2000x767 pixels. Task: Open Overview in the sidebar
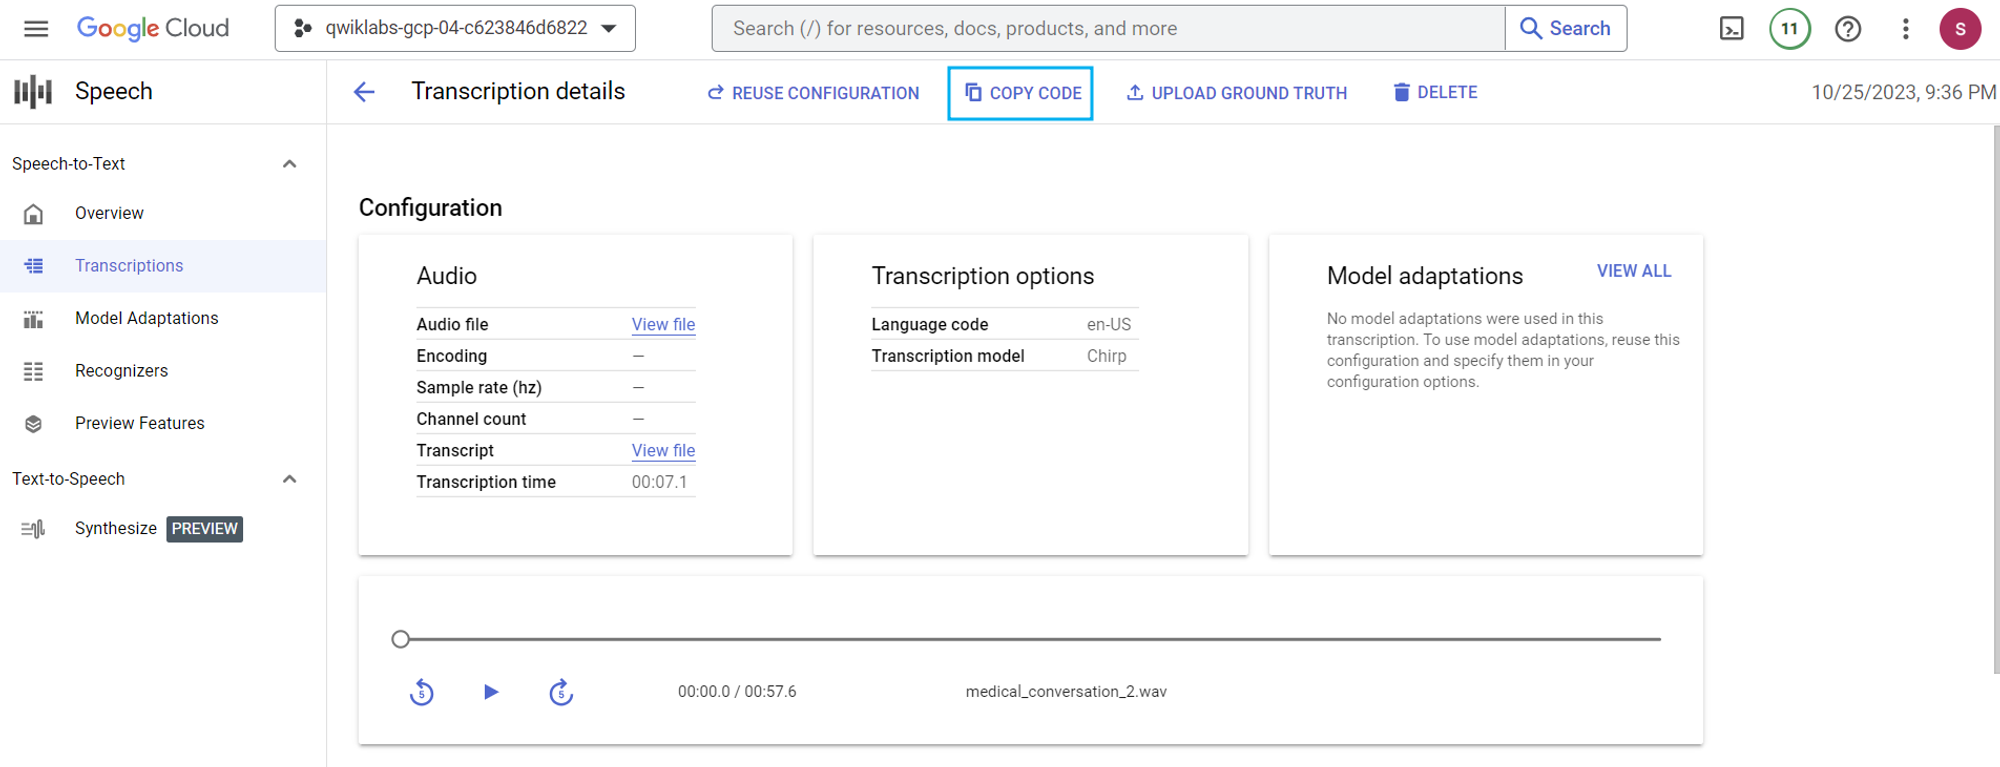pyautogui.click(x=109, y=213)
